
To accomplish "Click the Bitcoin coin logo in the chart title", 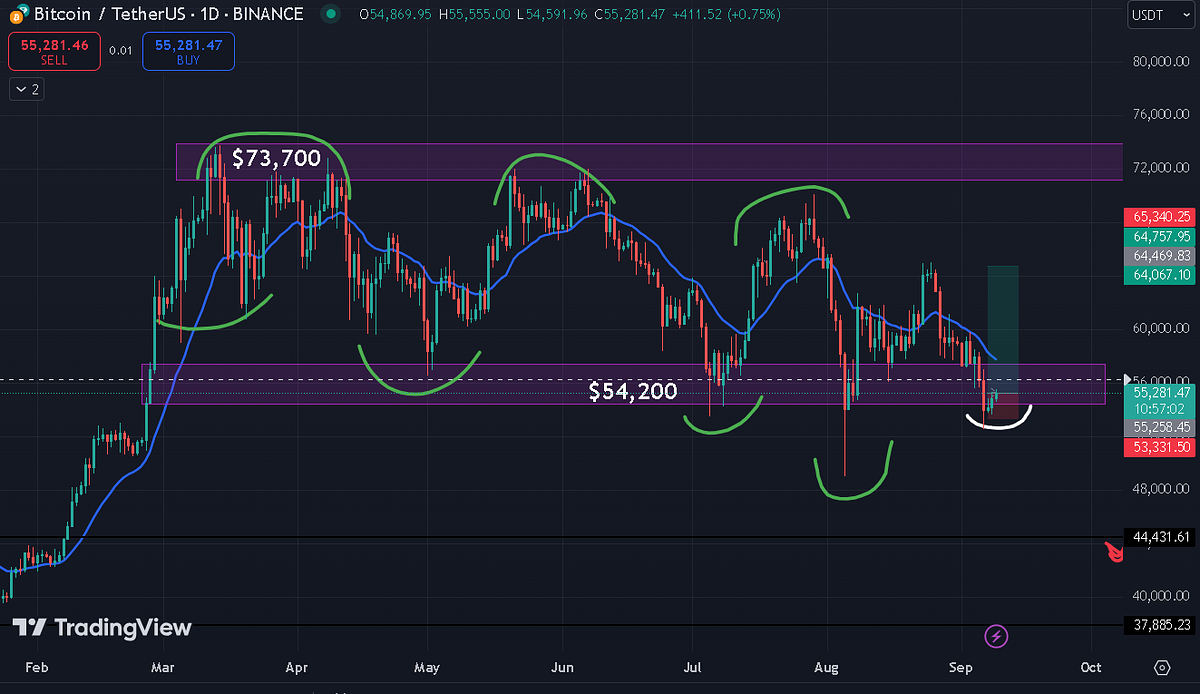I will pyautogui.click(x=17, y=14).
